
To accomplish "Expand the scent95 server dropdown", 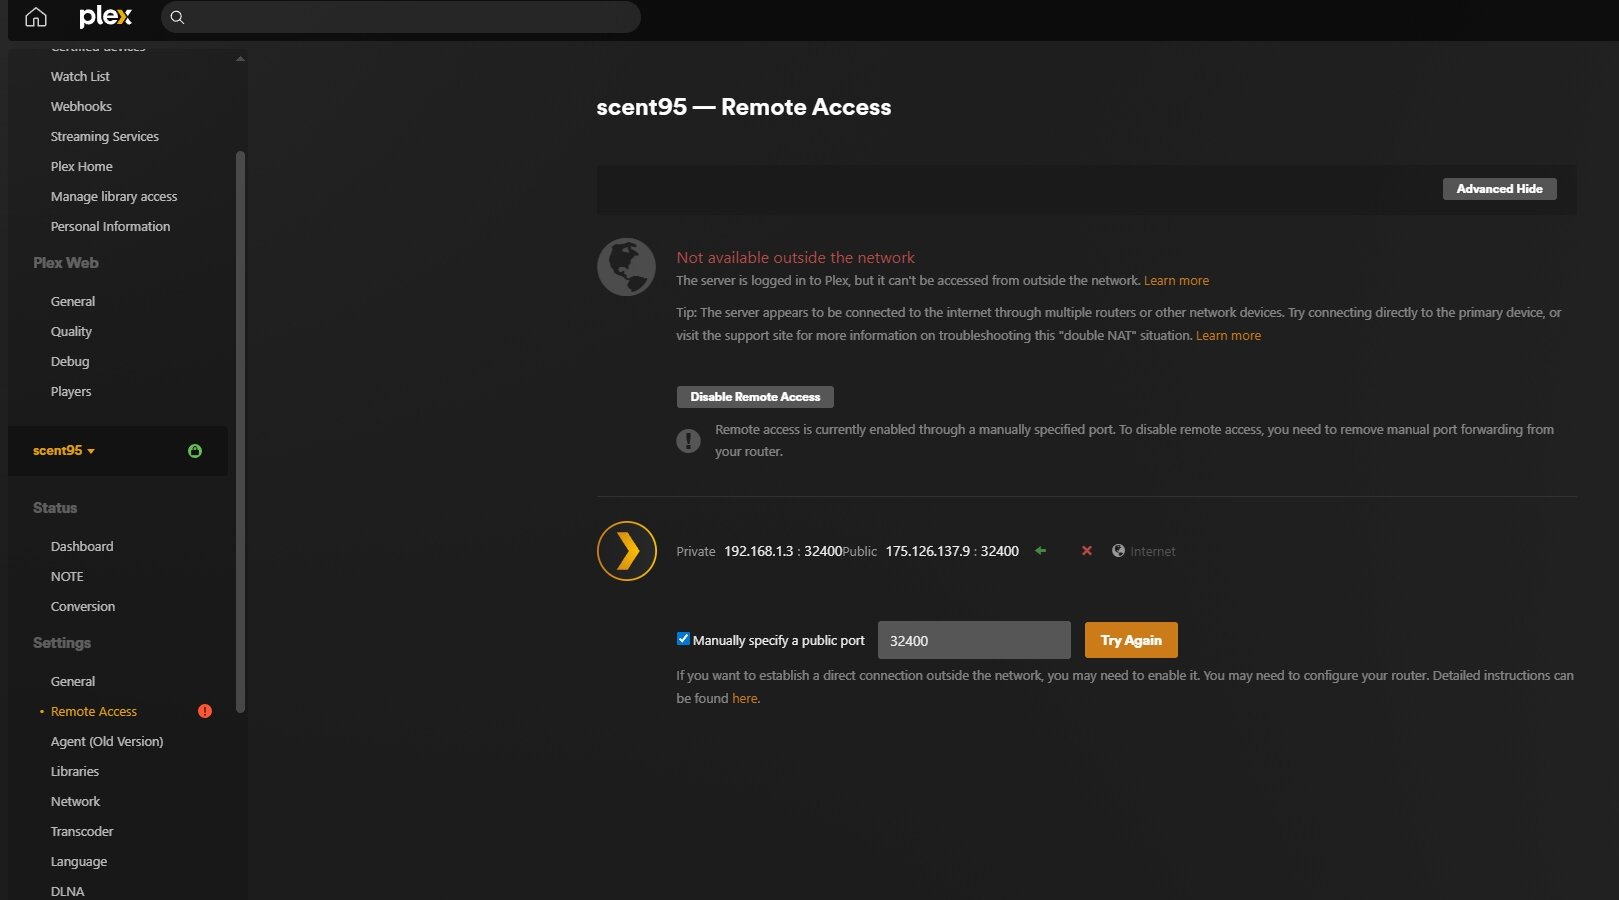I will pyautogui.click(x=64, y=451).
